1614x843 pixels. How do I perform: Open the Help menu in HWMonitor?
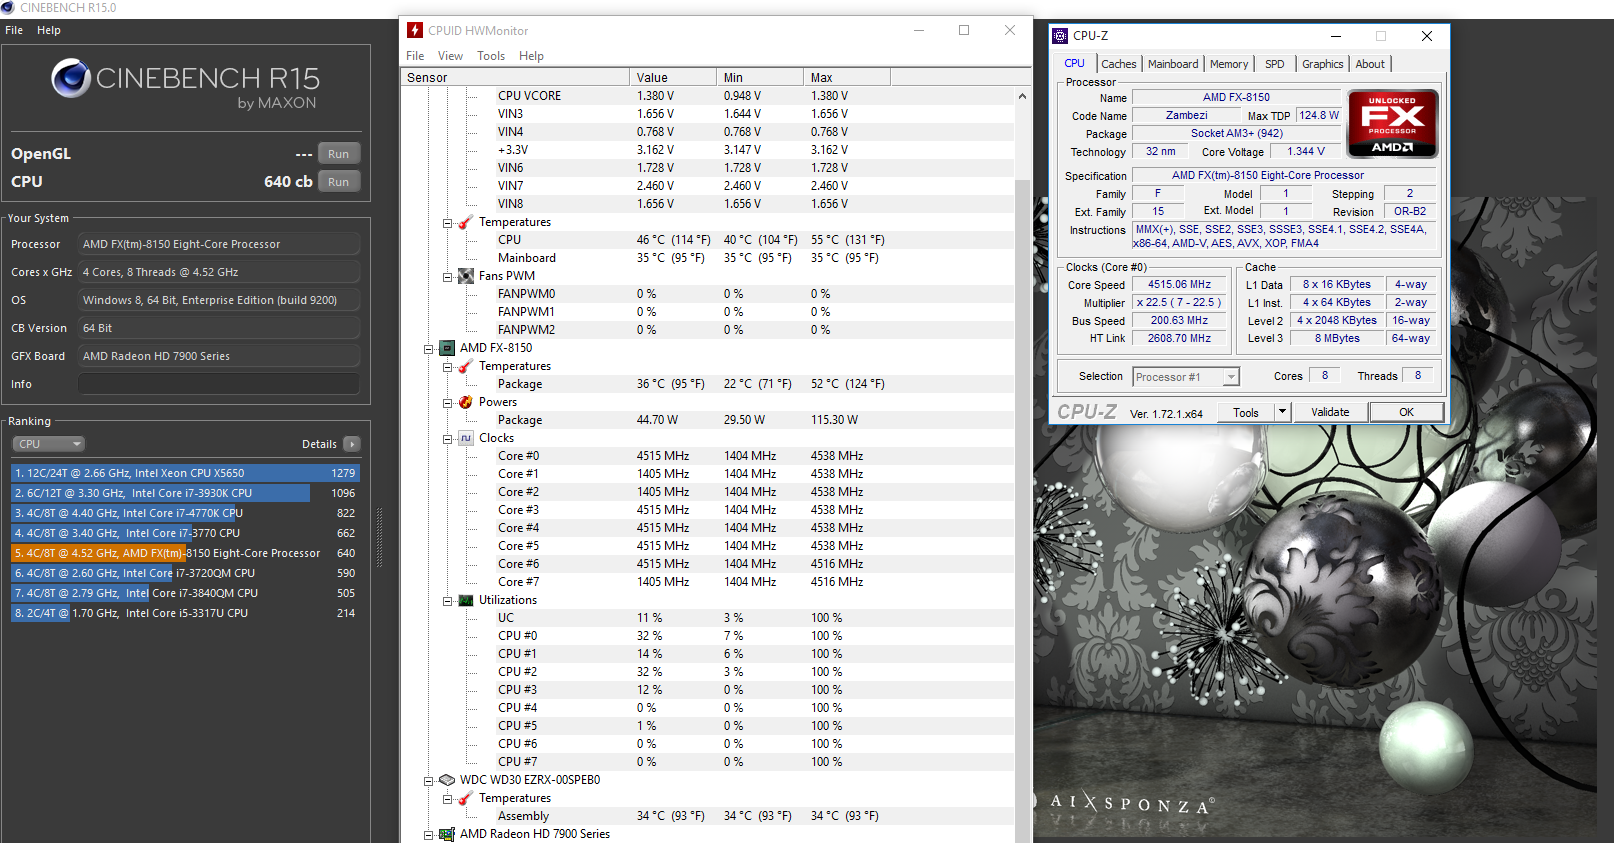pos(531,56)
